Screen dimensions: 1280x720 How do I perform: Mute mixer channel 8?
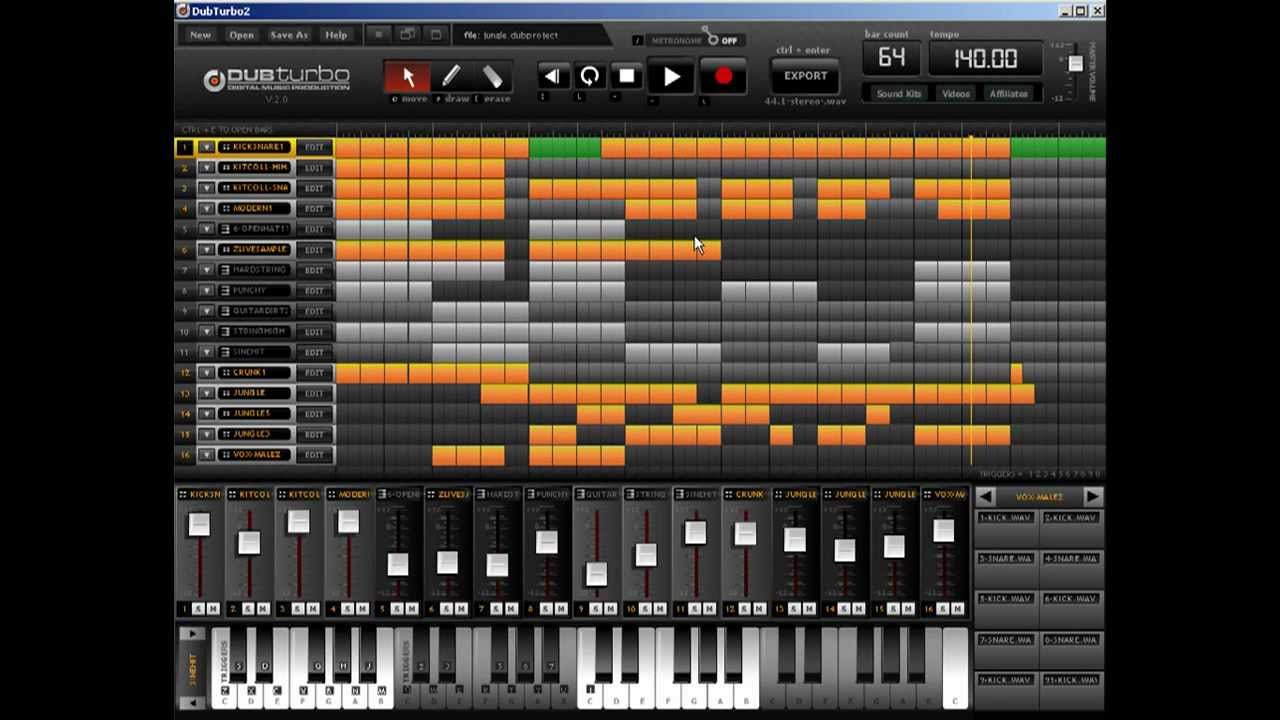[x=562, y=608]
